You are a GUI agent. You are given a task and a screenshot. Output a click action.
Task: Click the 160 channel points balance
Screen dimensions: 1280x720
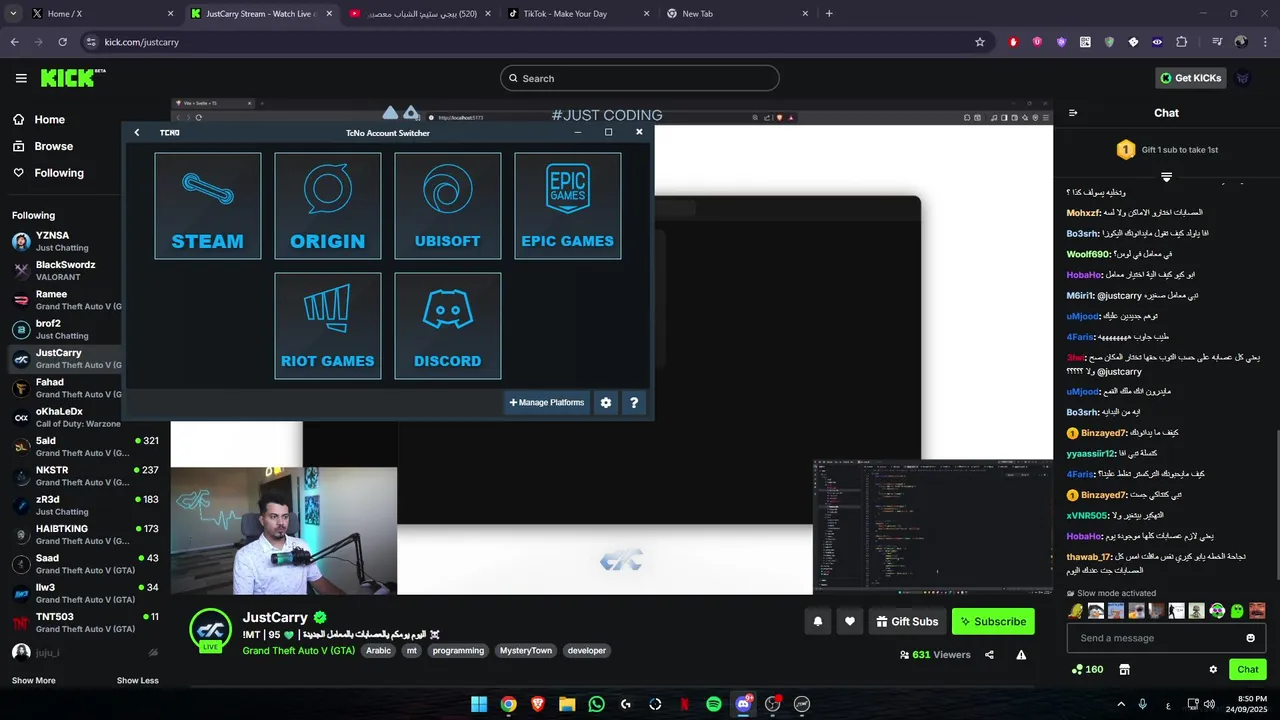(x=1087, y=670)
